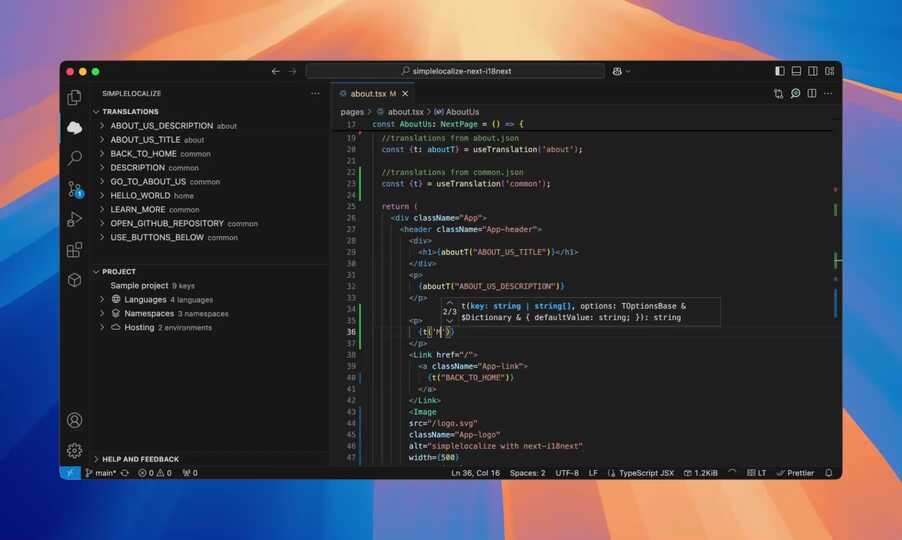Open the Extensions view
902x540 pixels.
point(74,250)
